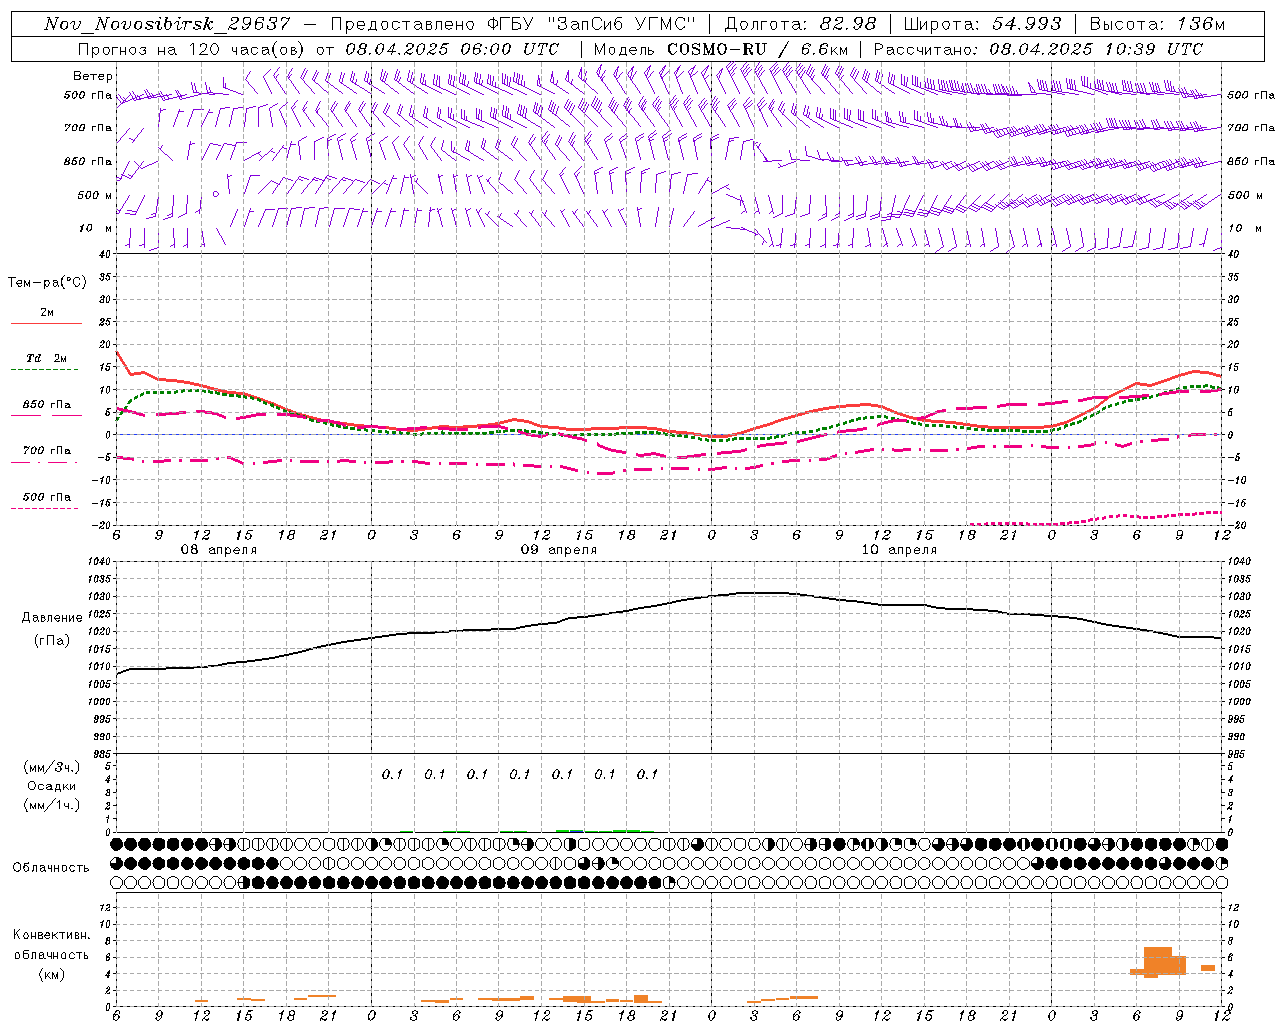Click the (мм/3ч.) precipitation unit label
1280x1024 pixels.
(52, 768)
